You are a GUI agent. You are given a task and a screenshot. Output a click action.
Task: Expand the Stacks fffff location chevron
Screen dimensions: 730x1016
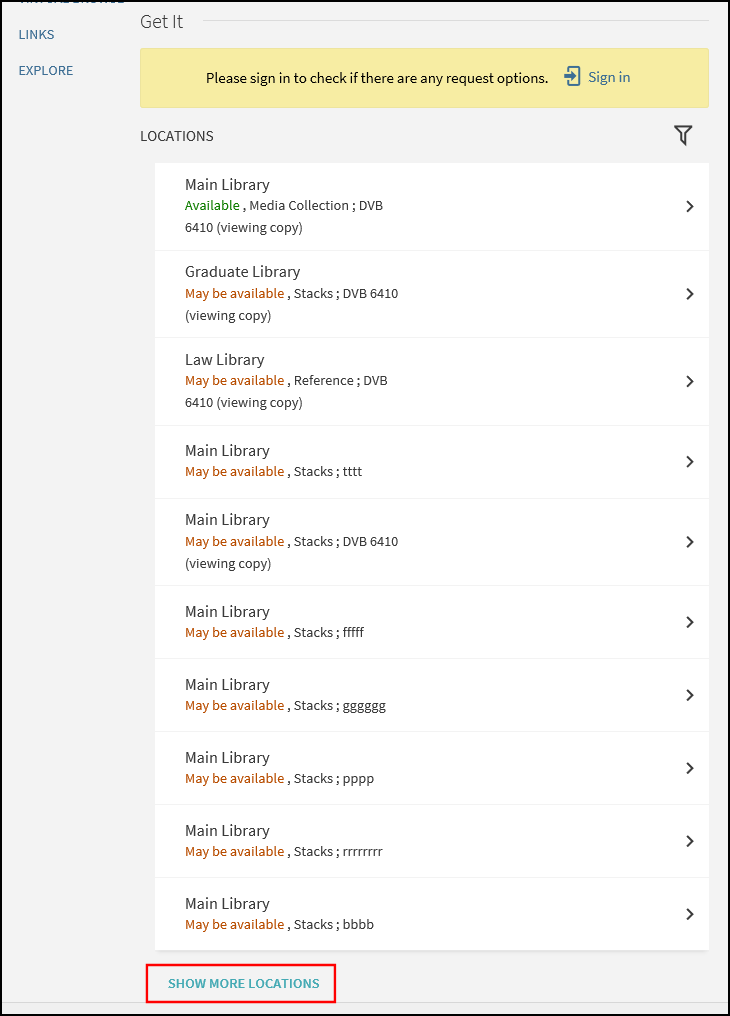tap(690, 622)
